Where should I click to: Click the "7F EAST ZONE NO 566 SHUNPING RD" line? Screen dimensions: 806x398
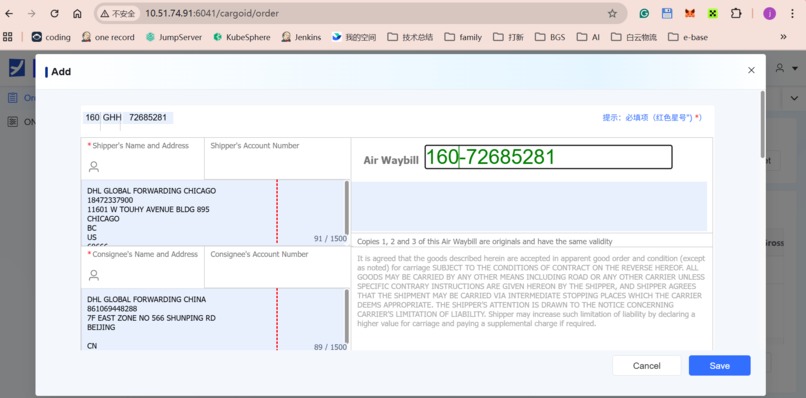(x=151, y=318)
